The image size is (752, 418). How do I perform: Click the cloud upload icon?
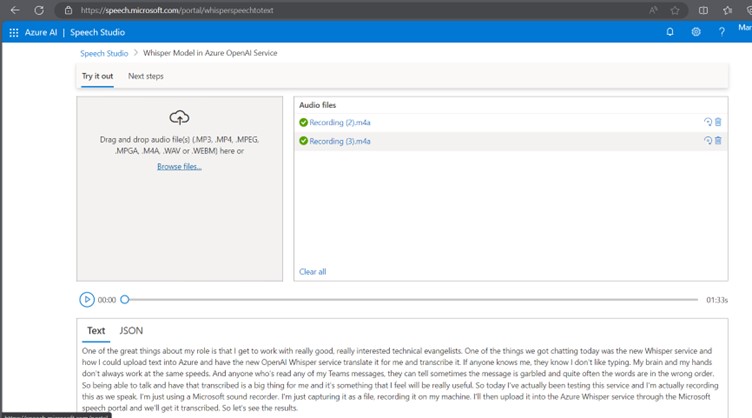pos(179,117)
